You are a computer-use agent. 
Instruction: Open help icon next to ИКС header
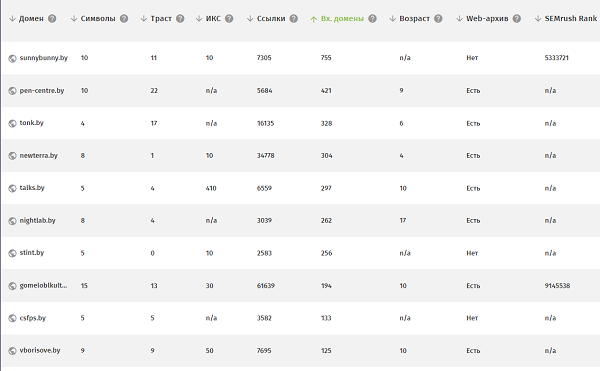click(229, 18)
